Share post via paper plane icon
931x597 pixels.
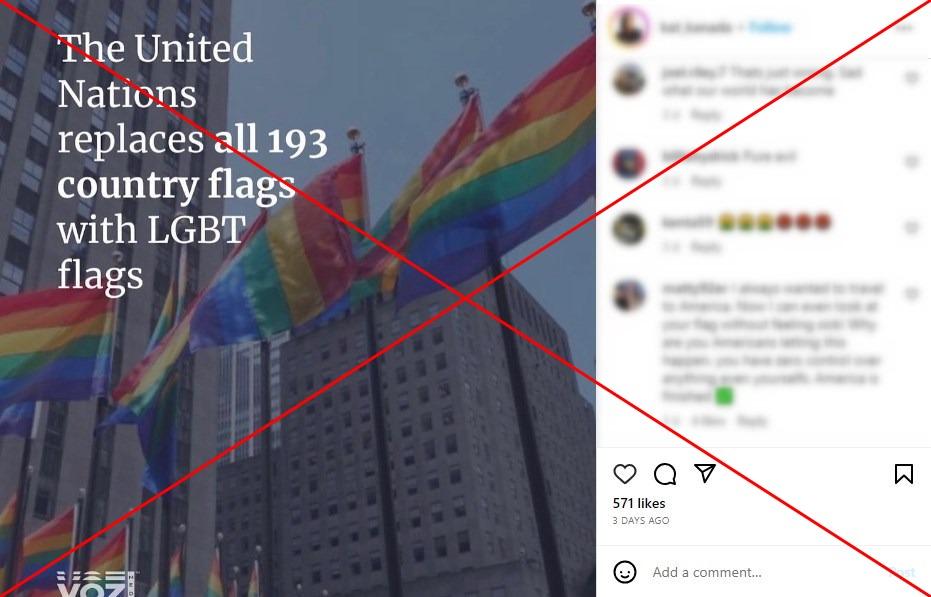pyautogui.click(x=705, y=473)
